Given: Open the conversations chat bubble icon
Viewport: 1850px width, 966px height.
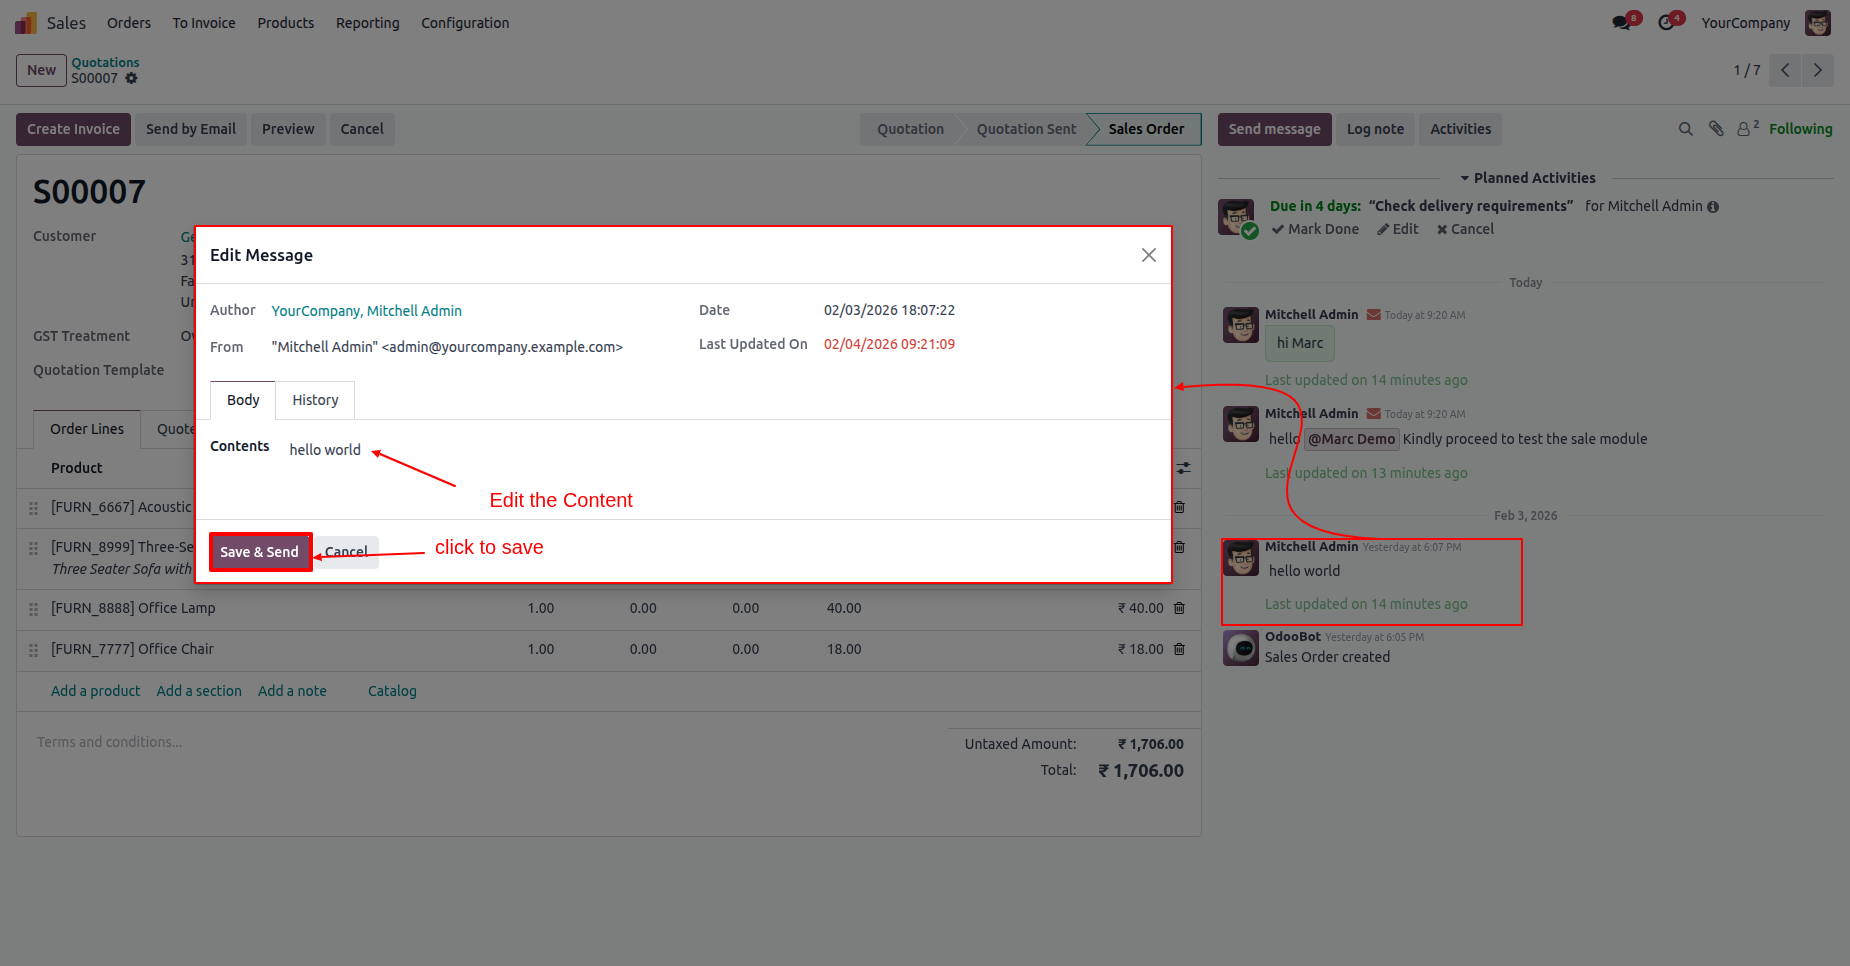Looking at the screenshot, I should pos(1622,23).
